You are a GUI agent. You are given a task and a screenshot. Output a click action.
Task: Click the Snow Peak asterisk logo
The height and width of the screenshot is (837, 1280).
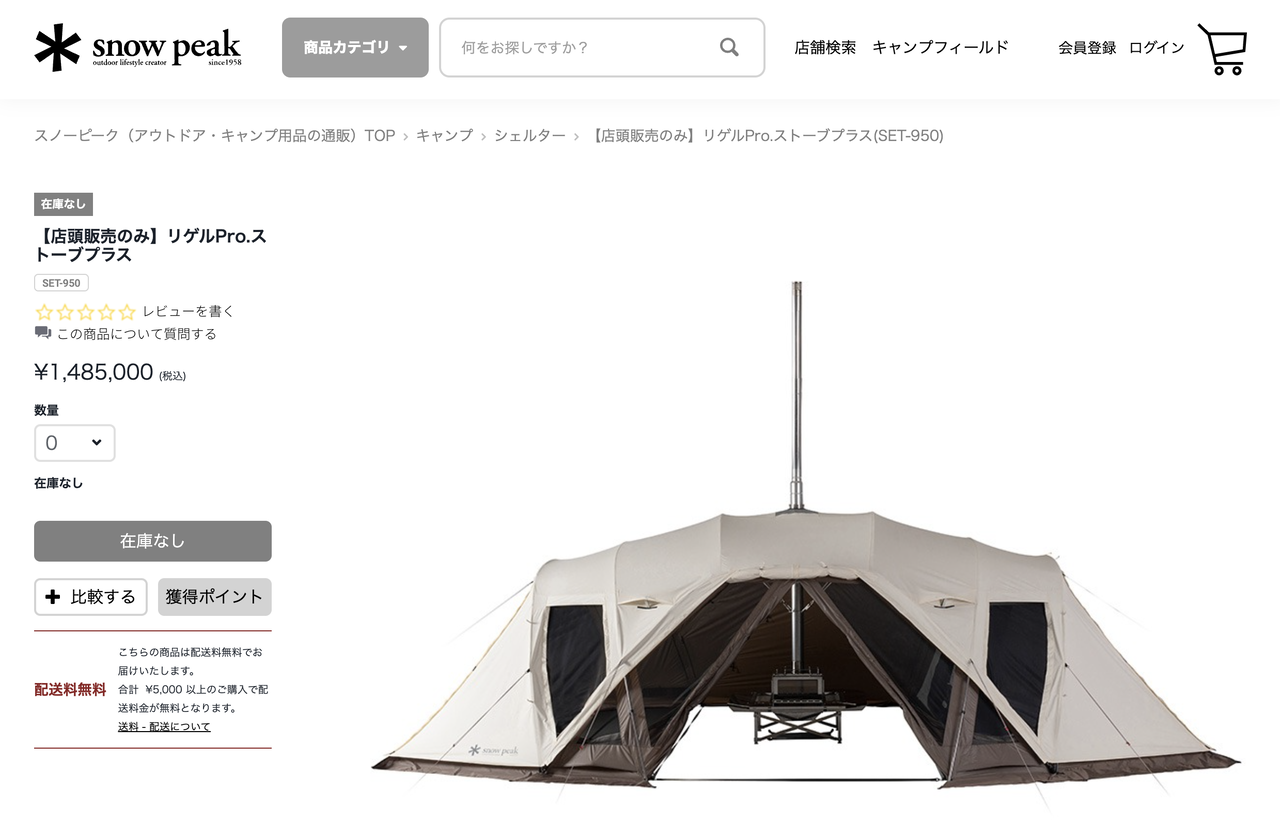point(57,47)
